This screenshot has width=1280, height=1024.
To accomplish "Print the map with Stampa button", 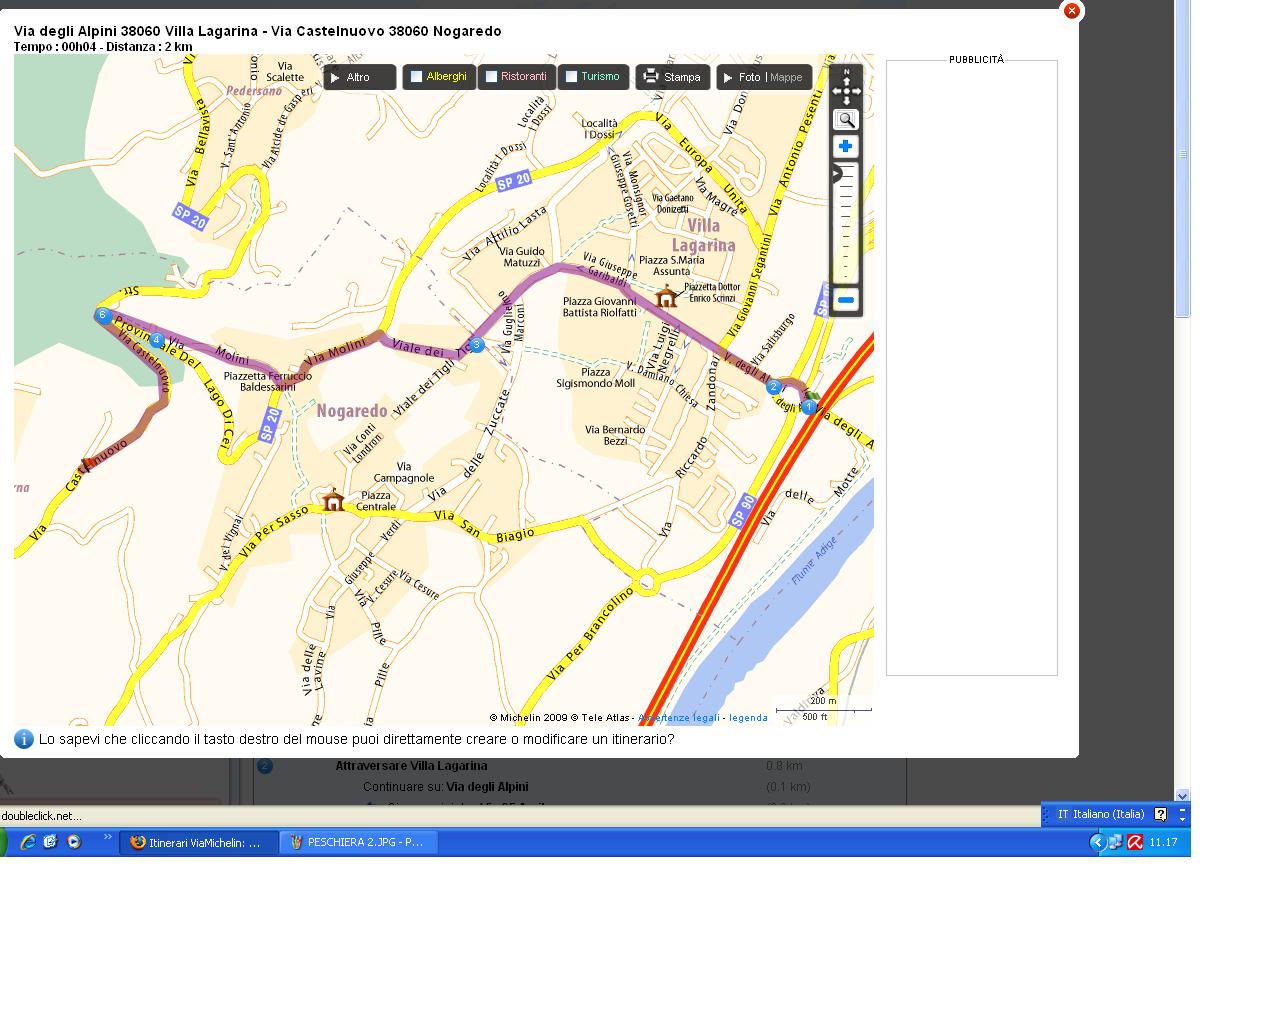I will tap(672, 77).
